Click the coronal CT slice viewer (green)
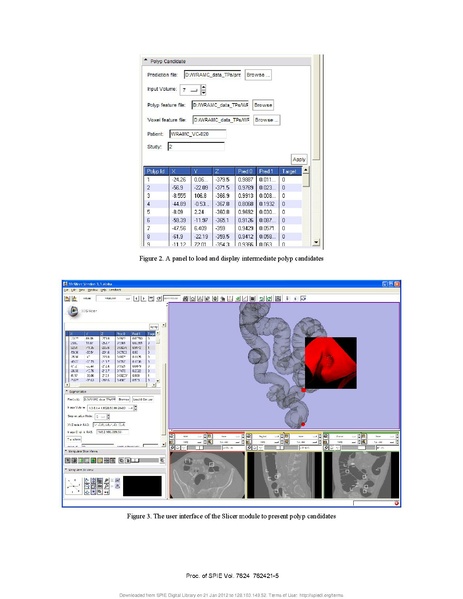This screenshot has width=463, height=599. click(361, 475)
